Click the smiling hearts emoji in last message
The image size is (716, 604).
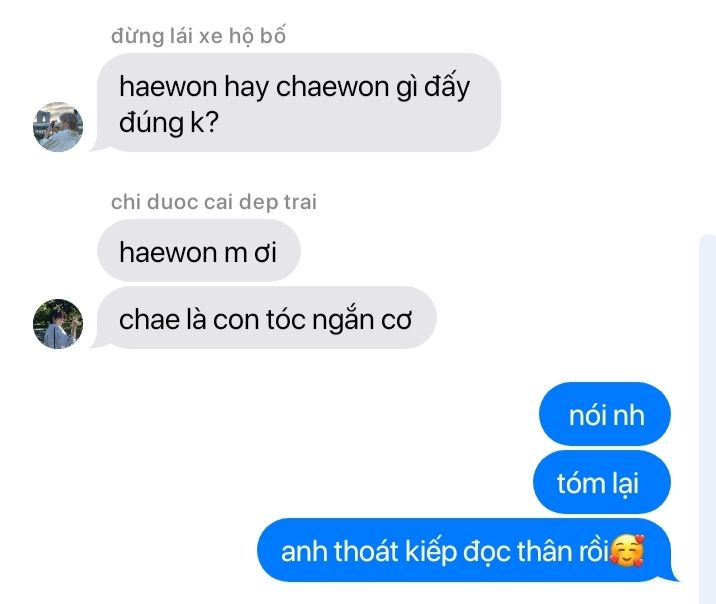(627, 551)
